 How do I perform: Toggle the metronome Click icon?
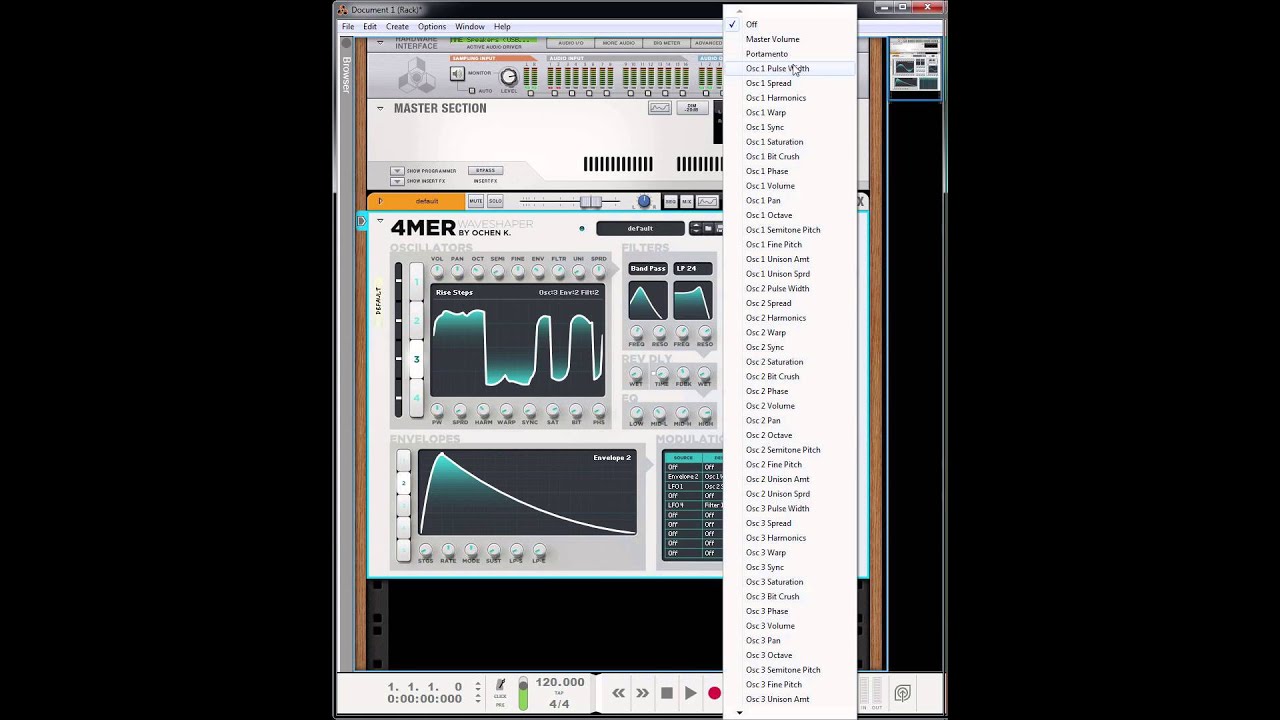coord(500,685)
